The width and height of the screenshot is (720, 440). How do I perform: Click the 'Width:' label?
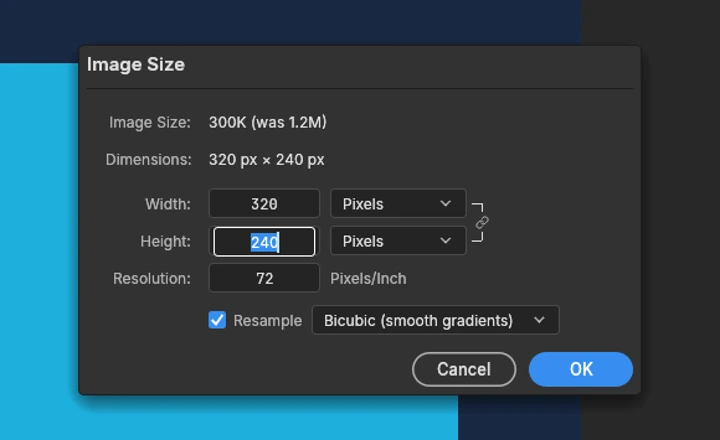(168, 204)
